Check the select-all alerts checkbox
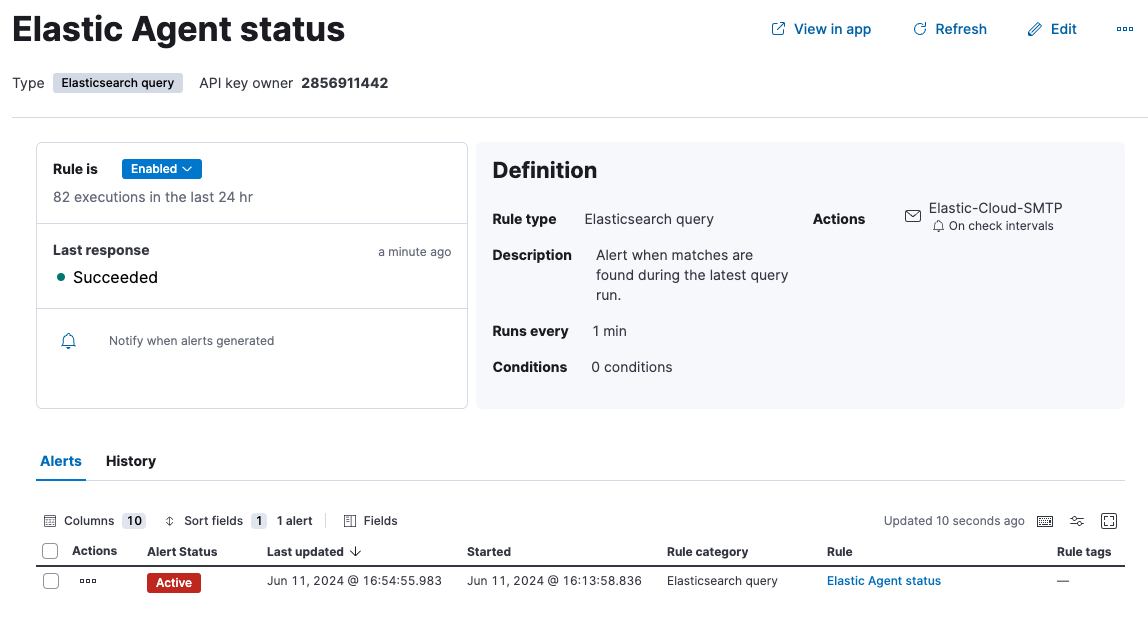 [x=50, y=551]
